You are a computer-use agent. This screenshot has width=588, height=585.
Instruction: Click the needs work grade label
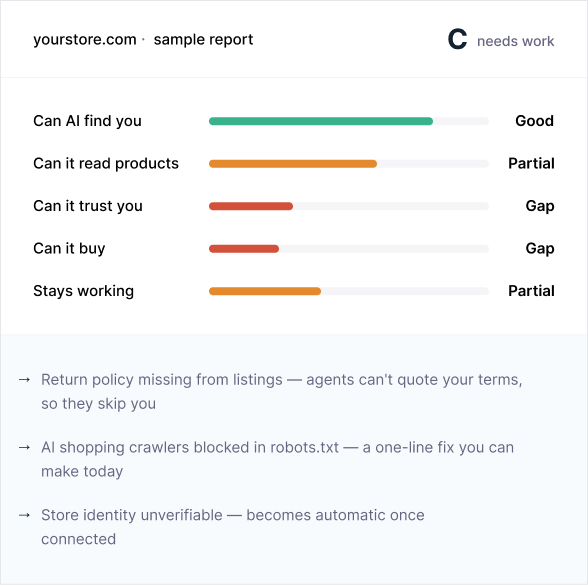pyautogui.click(x=516, y=41)
